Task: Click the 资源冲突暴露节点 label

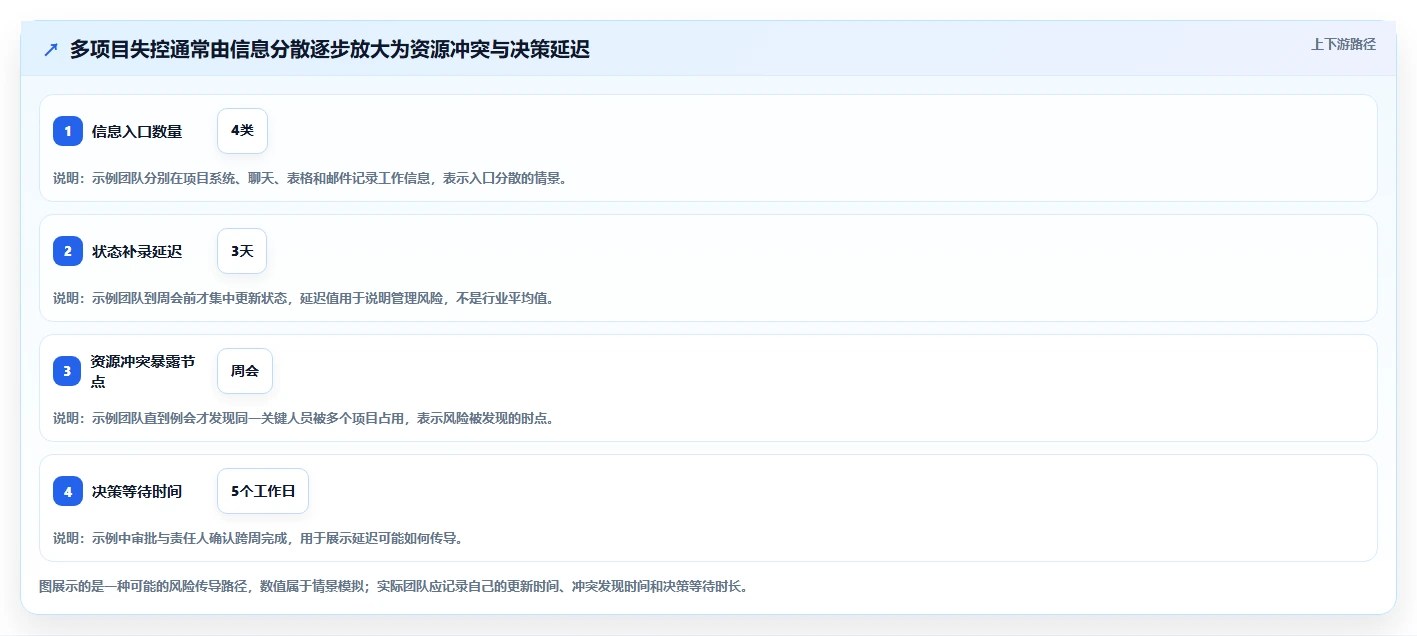Action: click(143, 371)
